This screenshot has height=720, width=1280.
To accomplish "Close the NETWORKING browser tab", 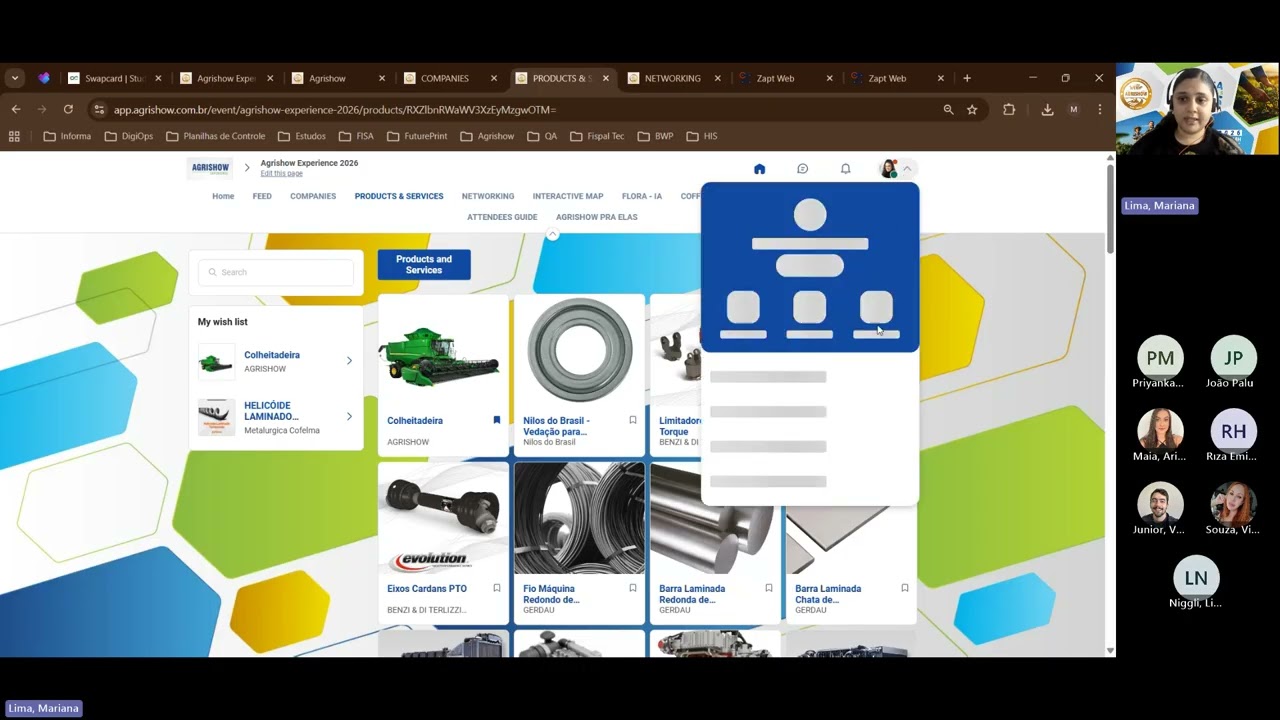I will point(717,78).
